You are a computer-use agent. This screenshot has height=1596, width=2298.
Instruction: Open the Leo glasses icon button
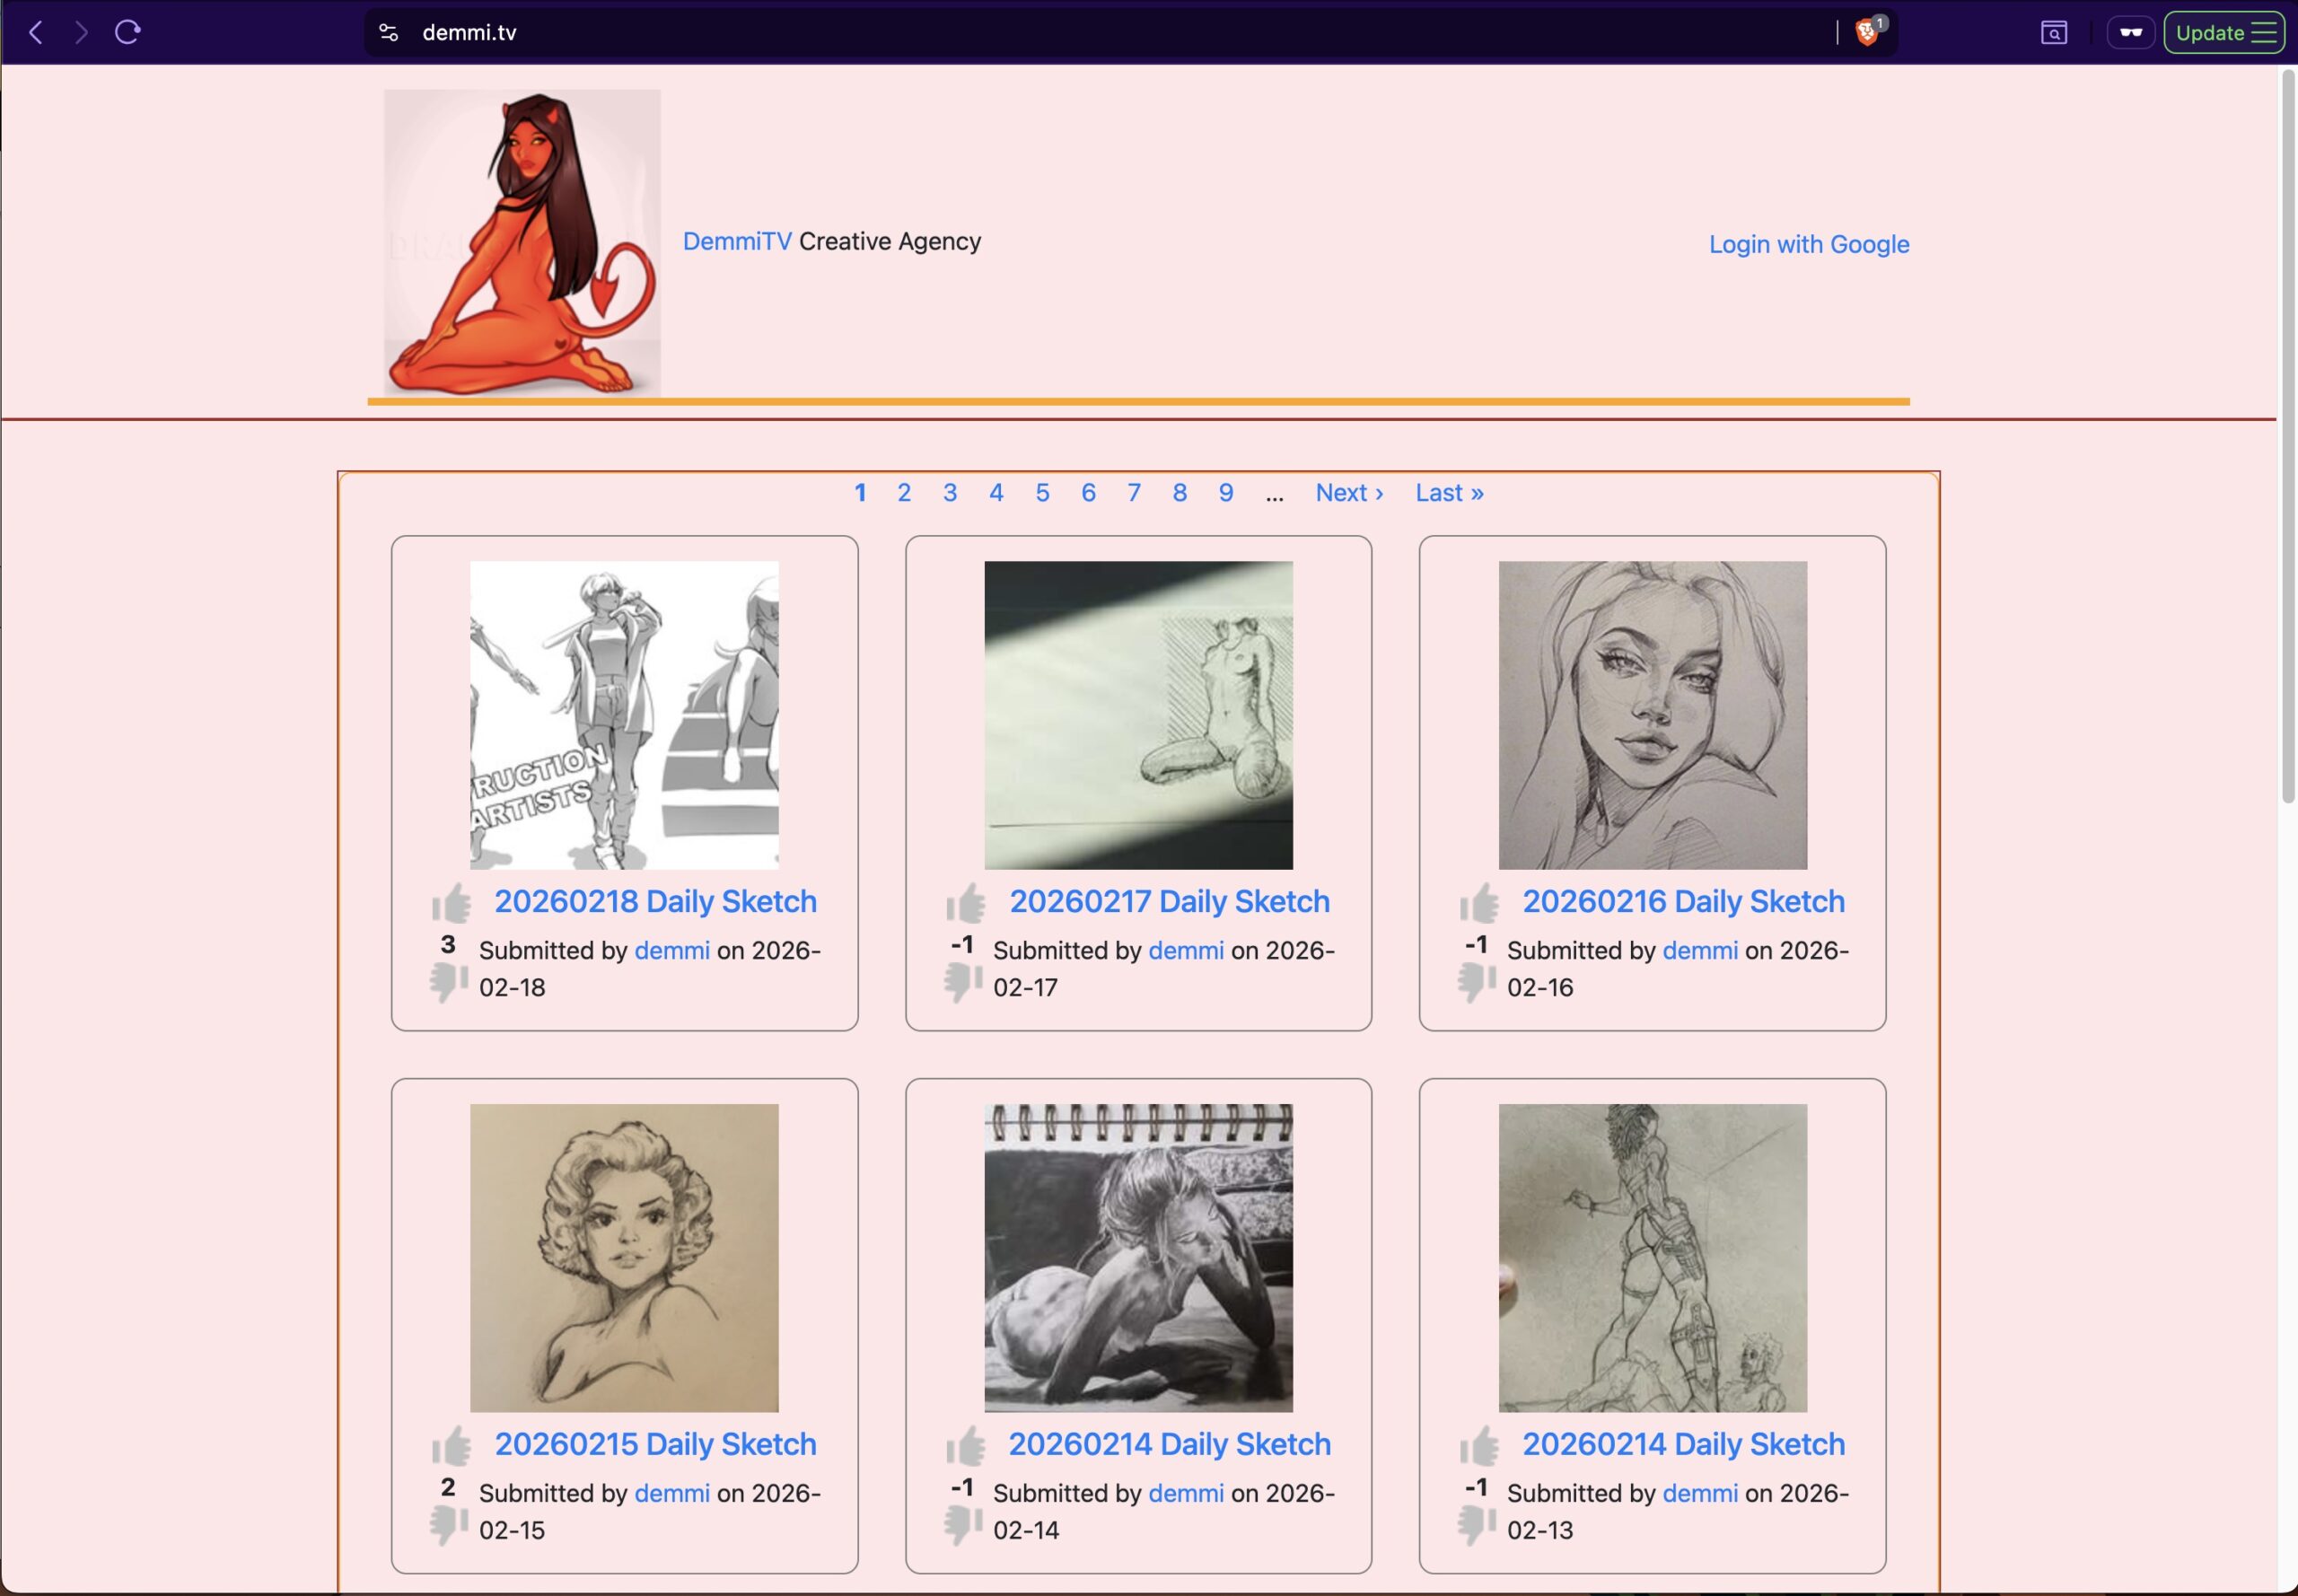point(2130,32)
